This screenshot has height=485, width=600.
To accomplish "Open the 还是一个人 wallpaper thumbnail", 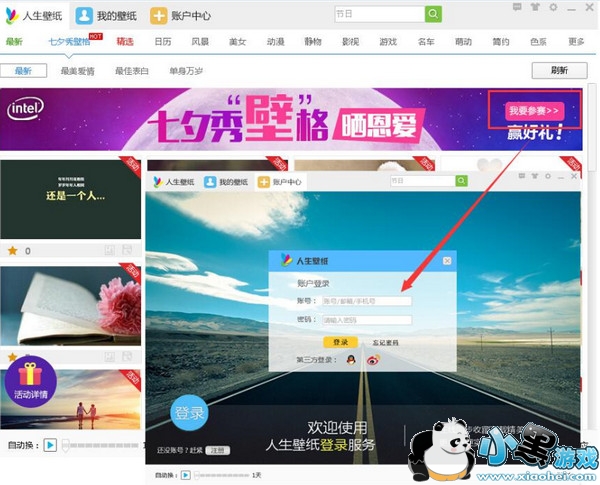I will (x=70, y=199).
